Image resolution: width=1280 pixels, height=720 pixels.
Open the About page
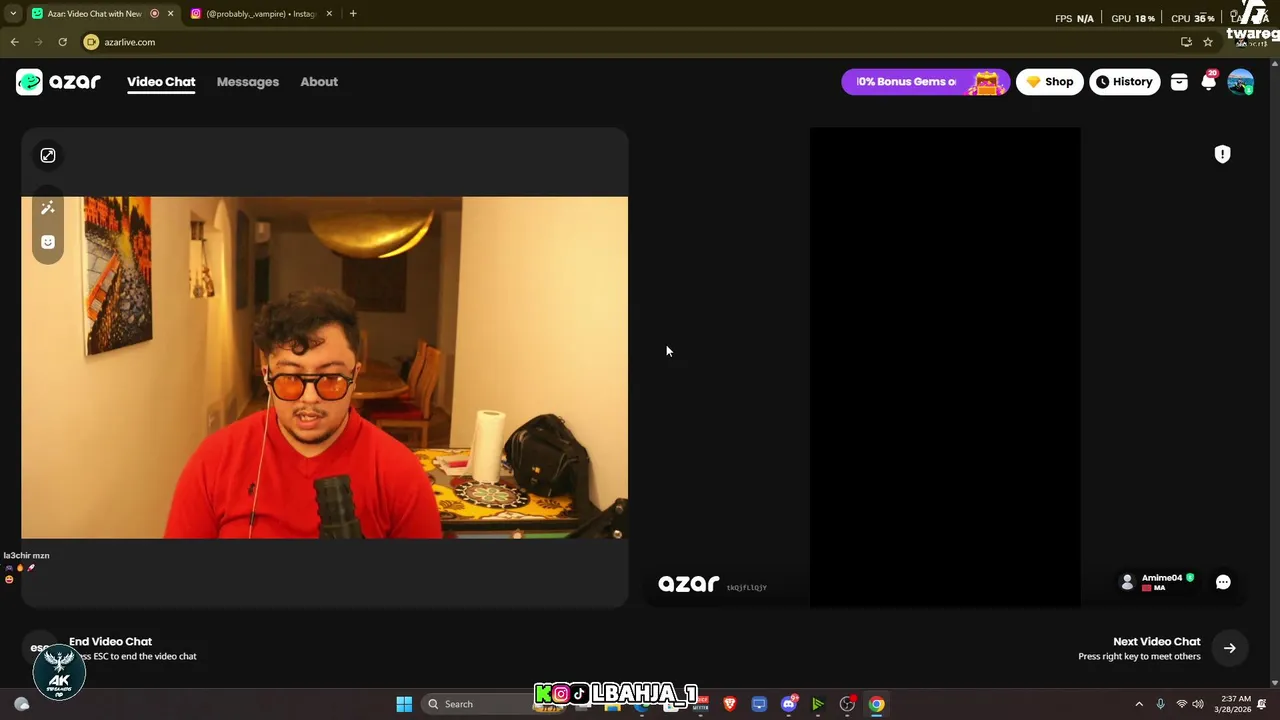click(319, 82)
